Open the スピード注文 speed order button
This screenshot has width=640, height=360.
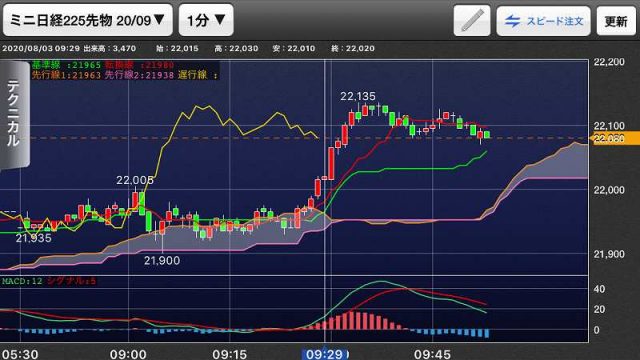544,21
